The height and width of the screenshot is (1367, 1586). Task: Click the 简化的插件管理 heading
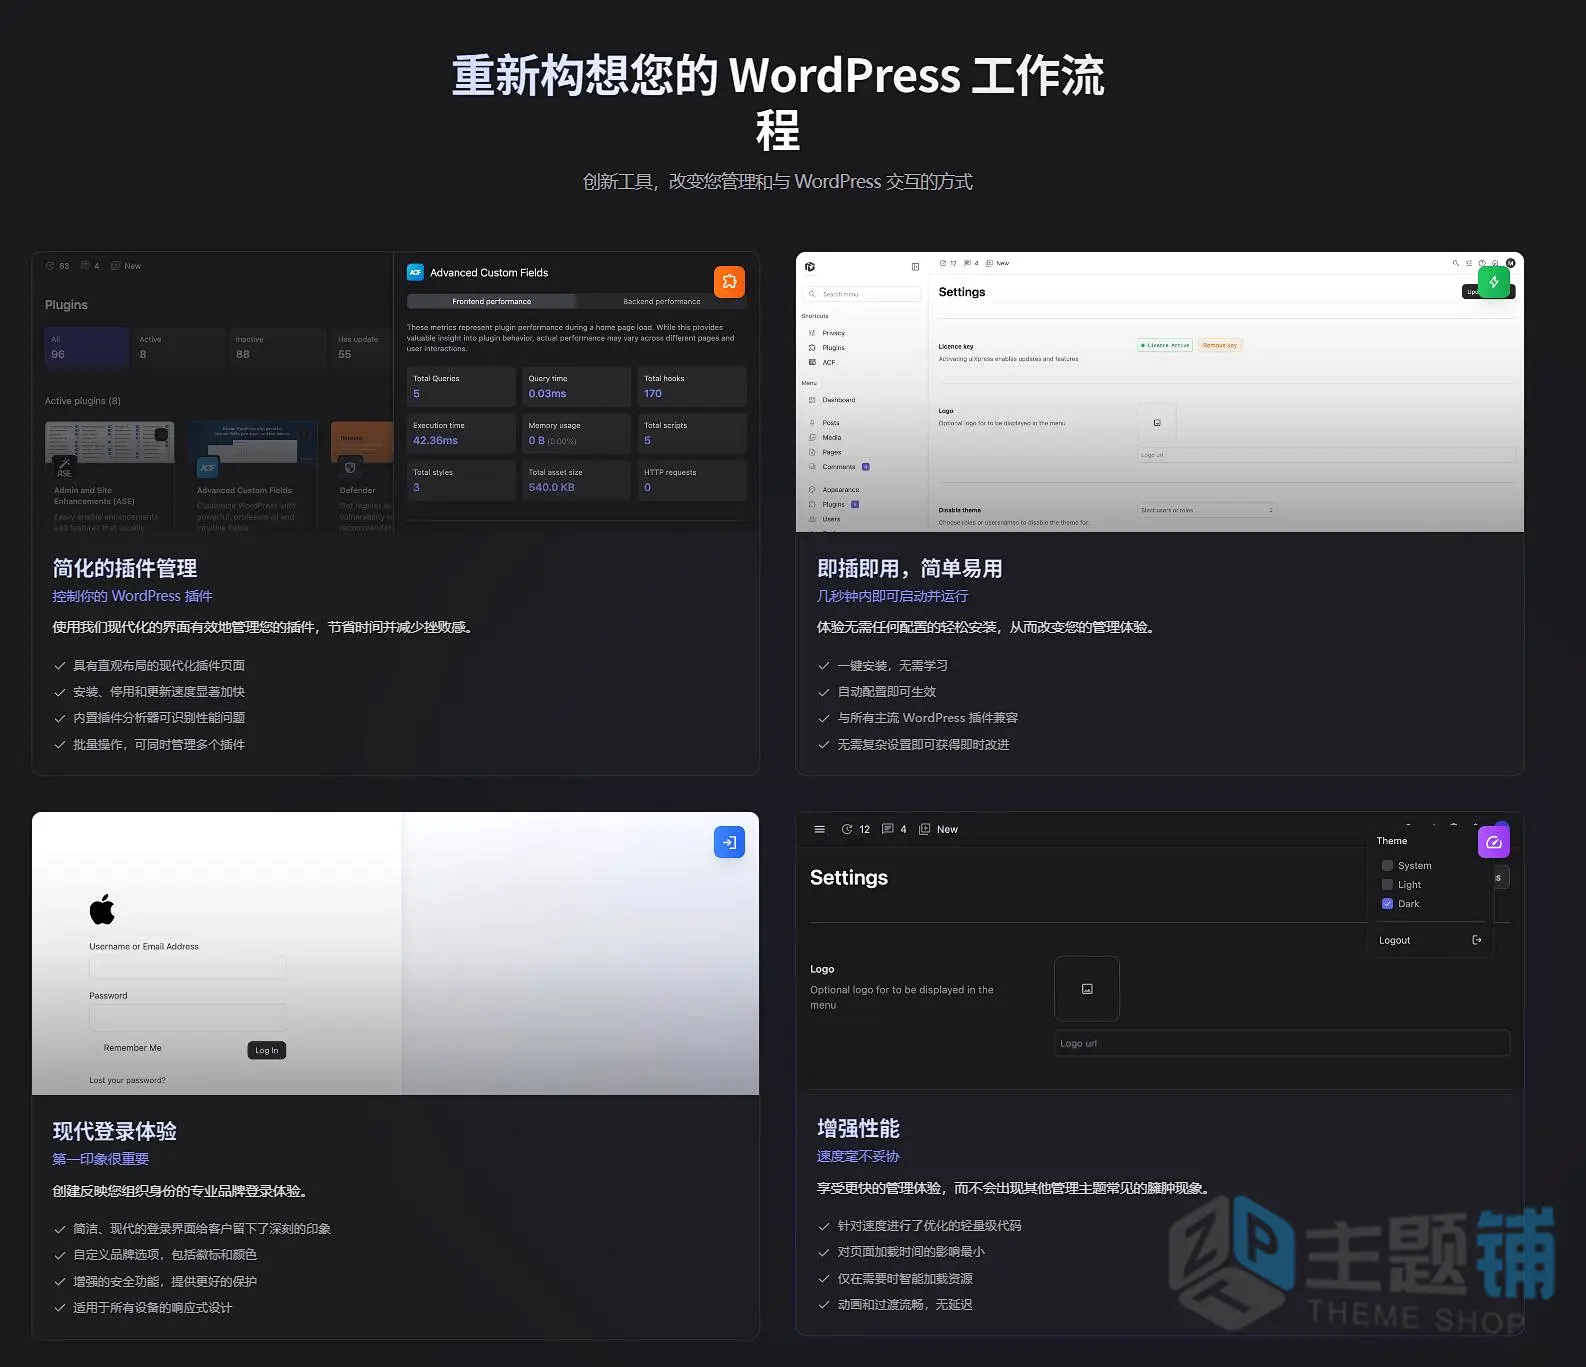coord(125,568)
